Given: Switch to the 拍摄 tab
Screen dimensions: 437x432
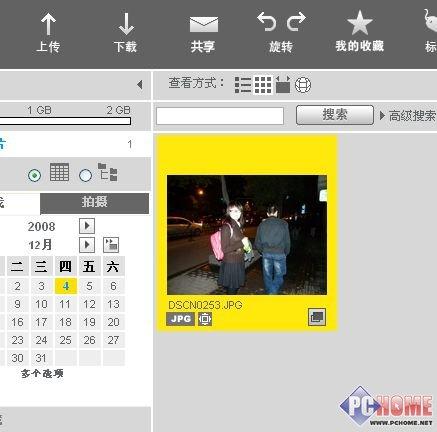Looking at the screenshot, I should tap(94, 202).
